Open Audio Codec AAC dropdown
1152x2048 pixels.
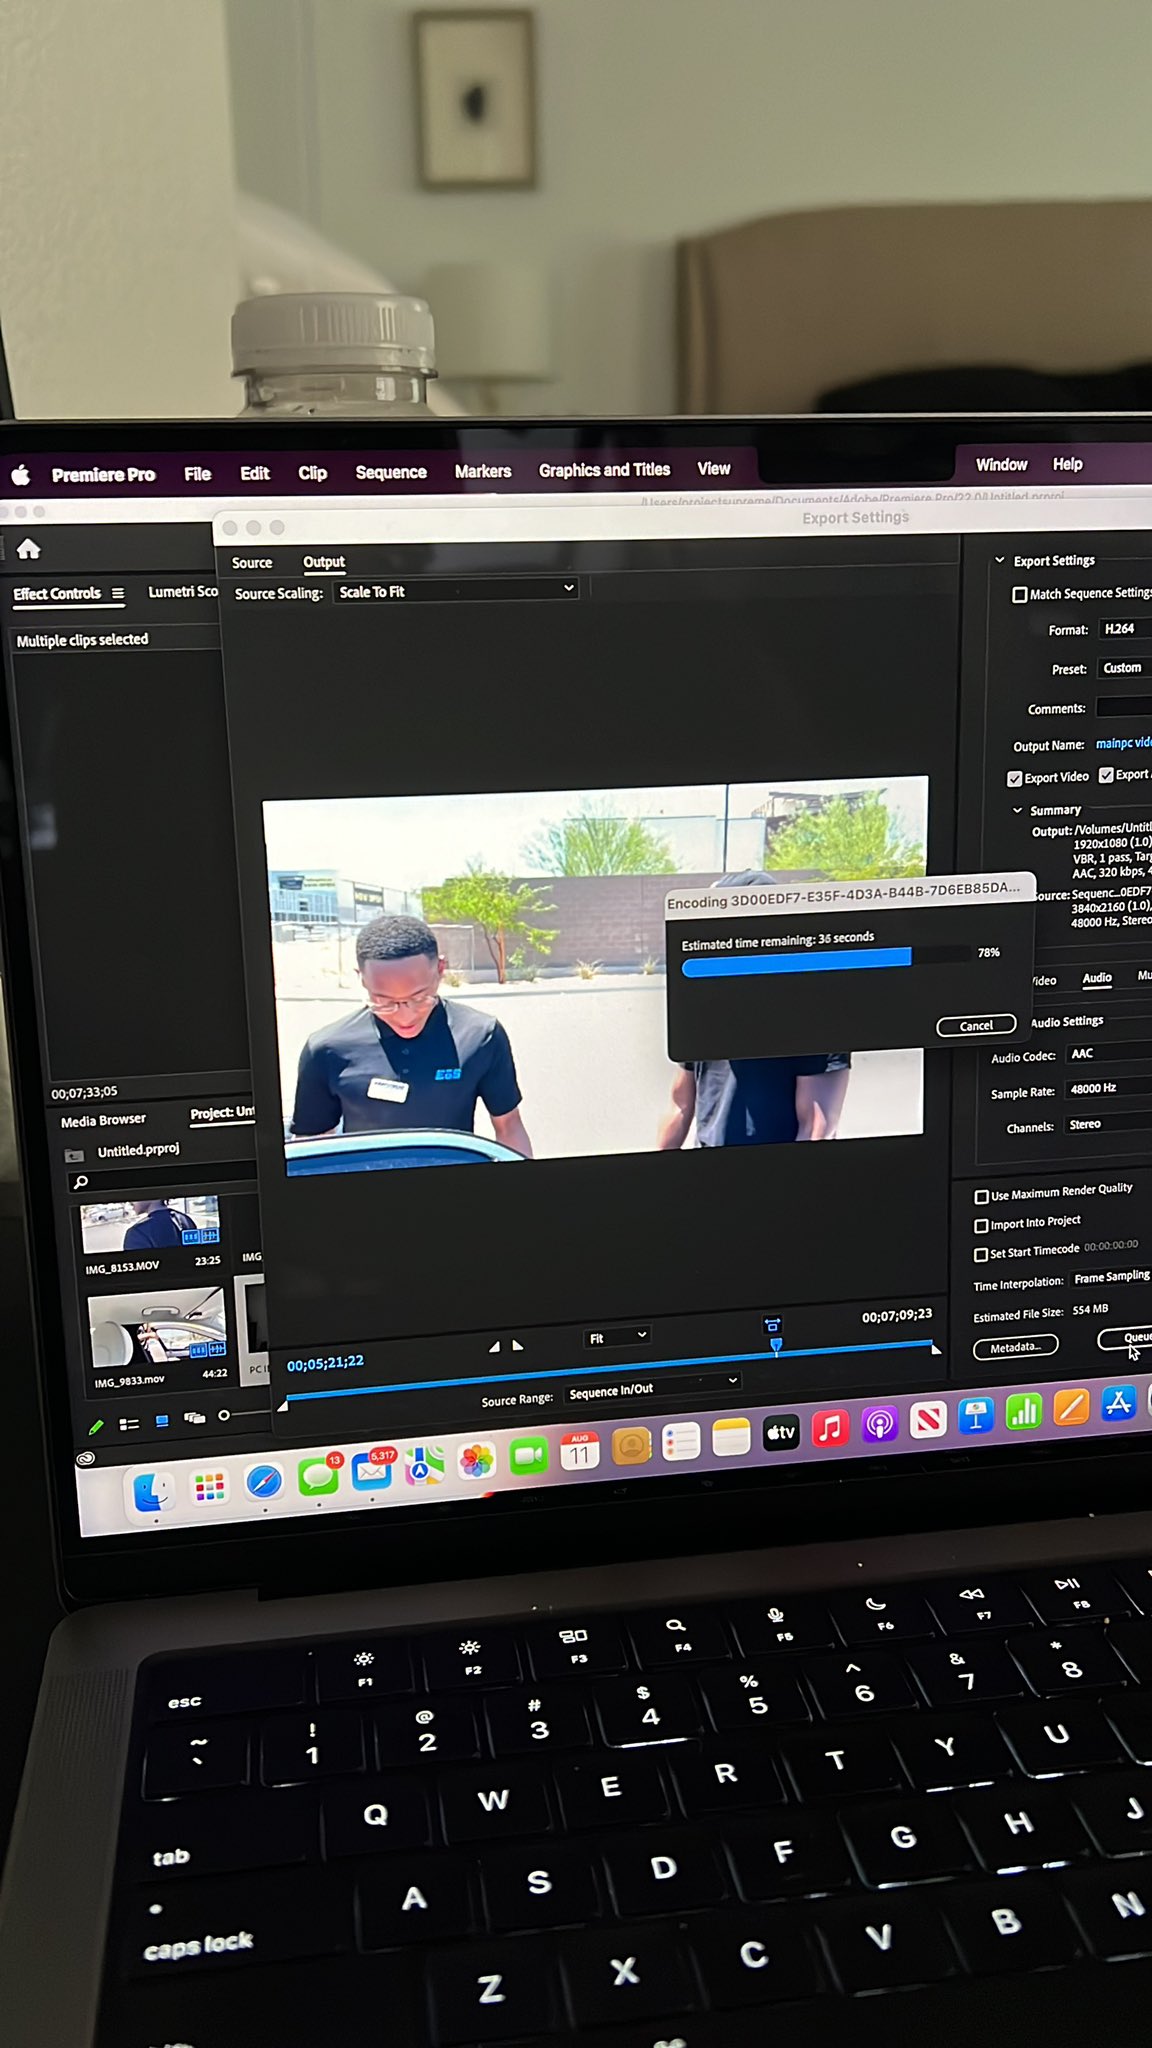(1107, 1053)
